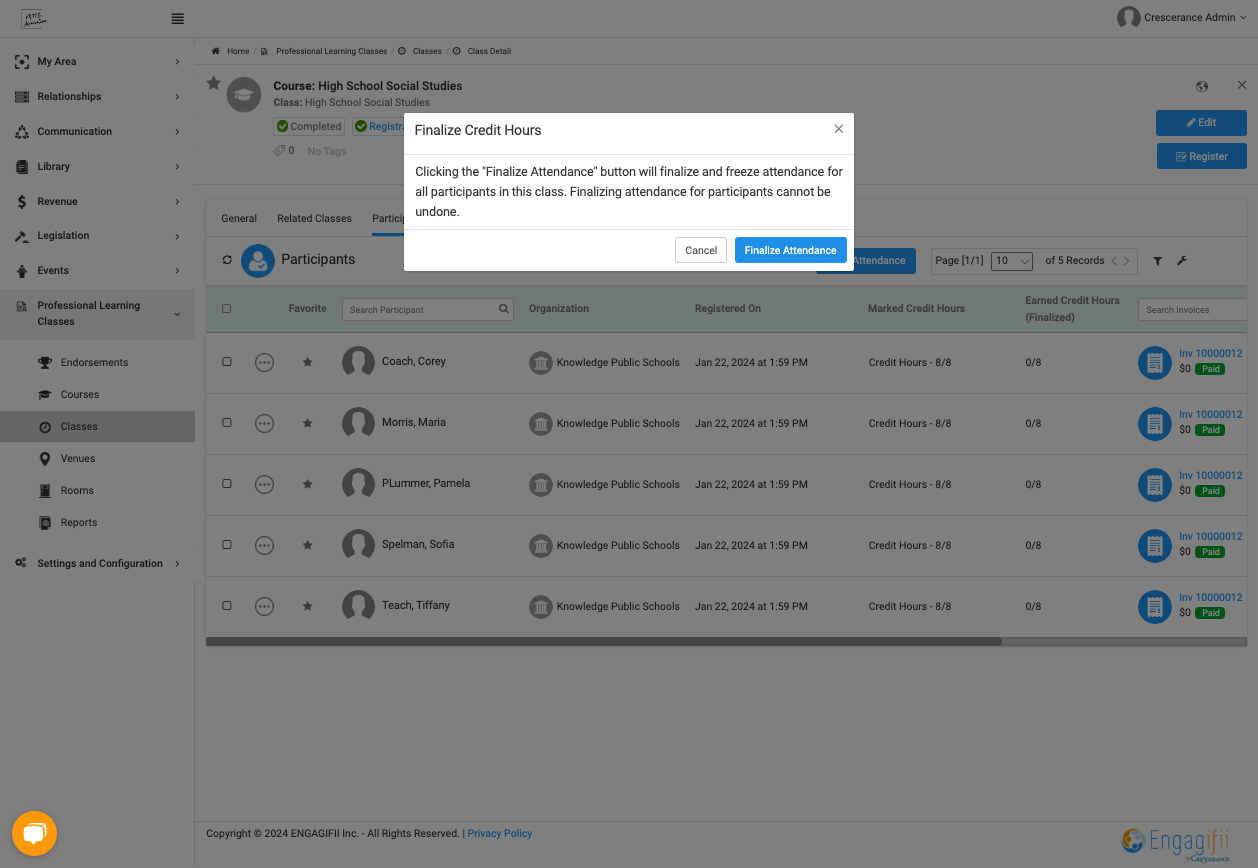
Task: Expand Relationships menu
Action: click(97, 97)
